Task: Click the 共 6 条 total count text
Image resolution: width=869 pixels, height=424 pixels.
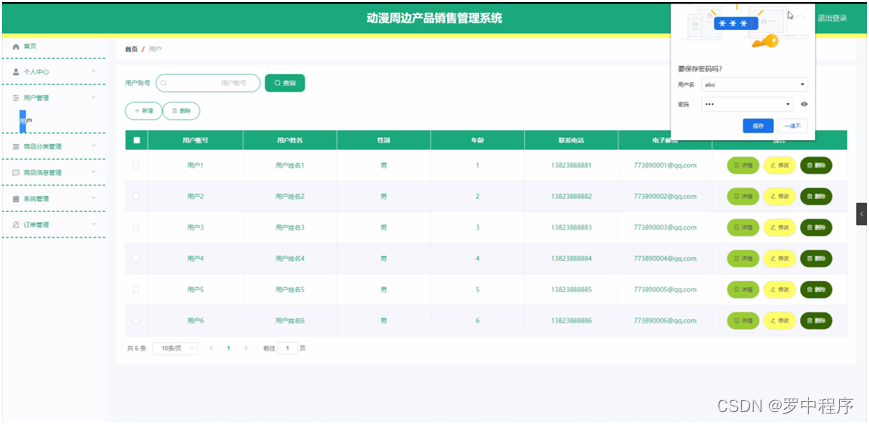Action: (x=136, y=348)
